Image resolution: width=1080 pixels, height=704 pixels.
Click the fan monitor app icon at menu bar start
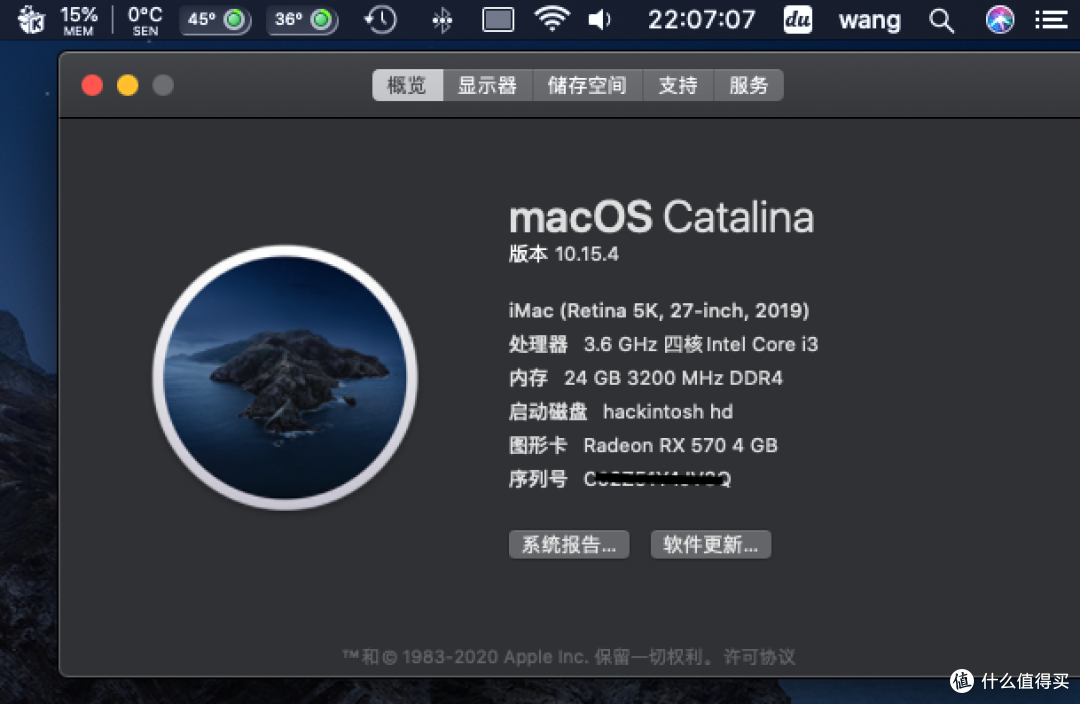click(x=31, y=19)
